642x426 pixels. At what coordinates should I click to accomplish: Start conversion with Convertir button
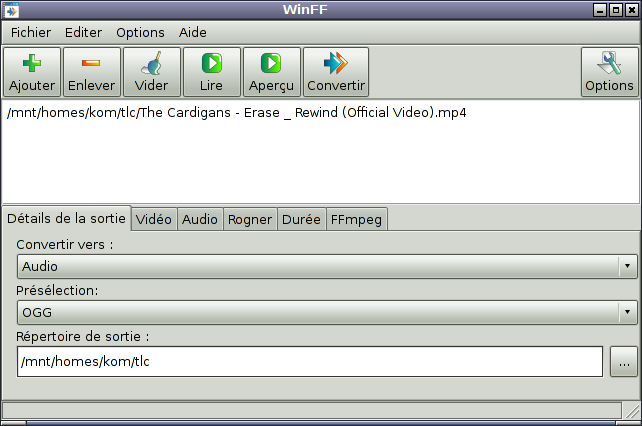pyautogui.click(x=336, y=72)
